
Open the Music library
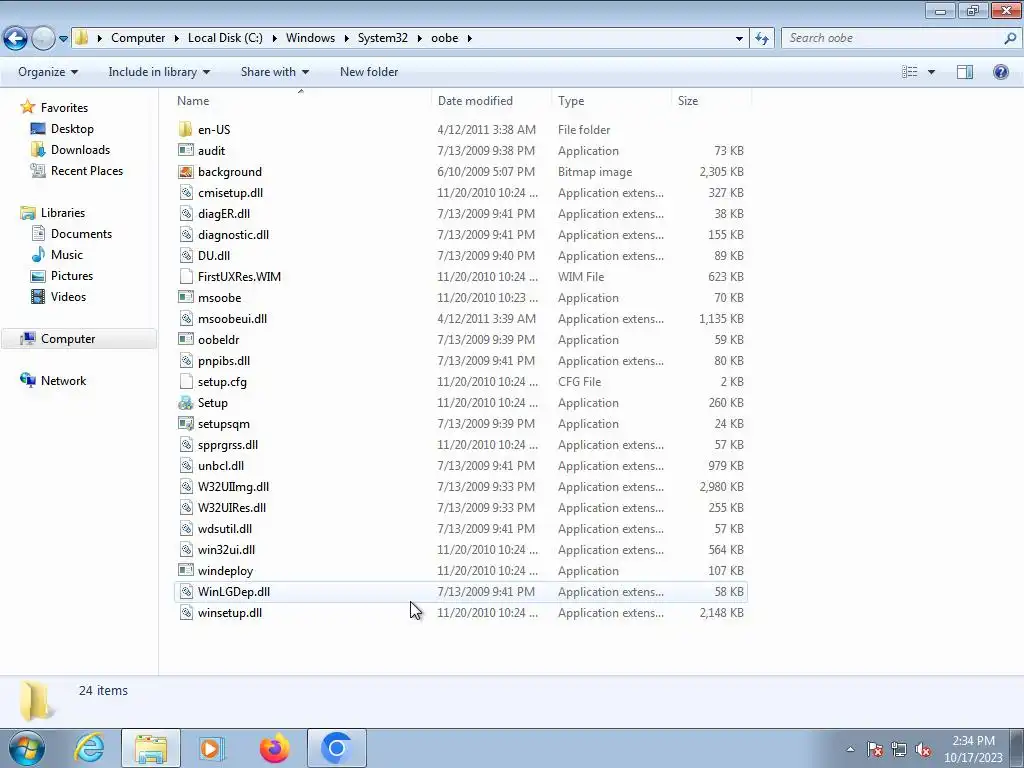[x=67, y=255]
